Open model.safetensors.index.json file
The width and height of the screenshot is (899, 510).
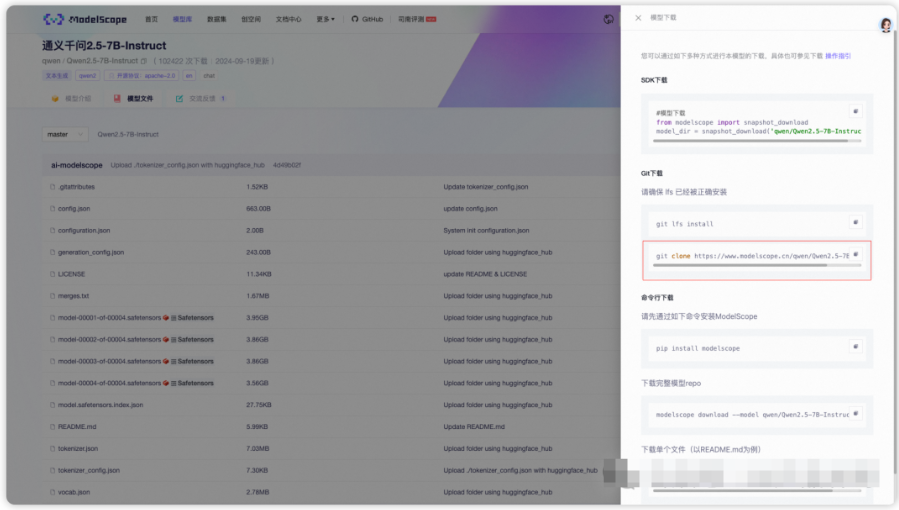tap(100, 405)
